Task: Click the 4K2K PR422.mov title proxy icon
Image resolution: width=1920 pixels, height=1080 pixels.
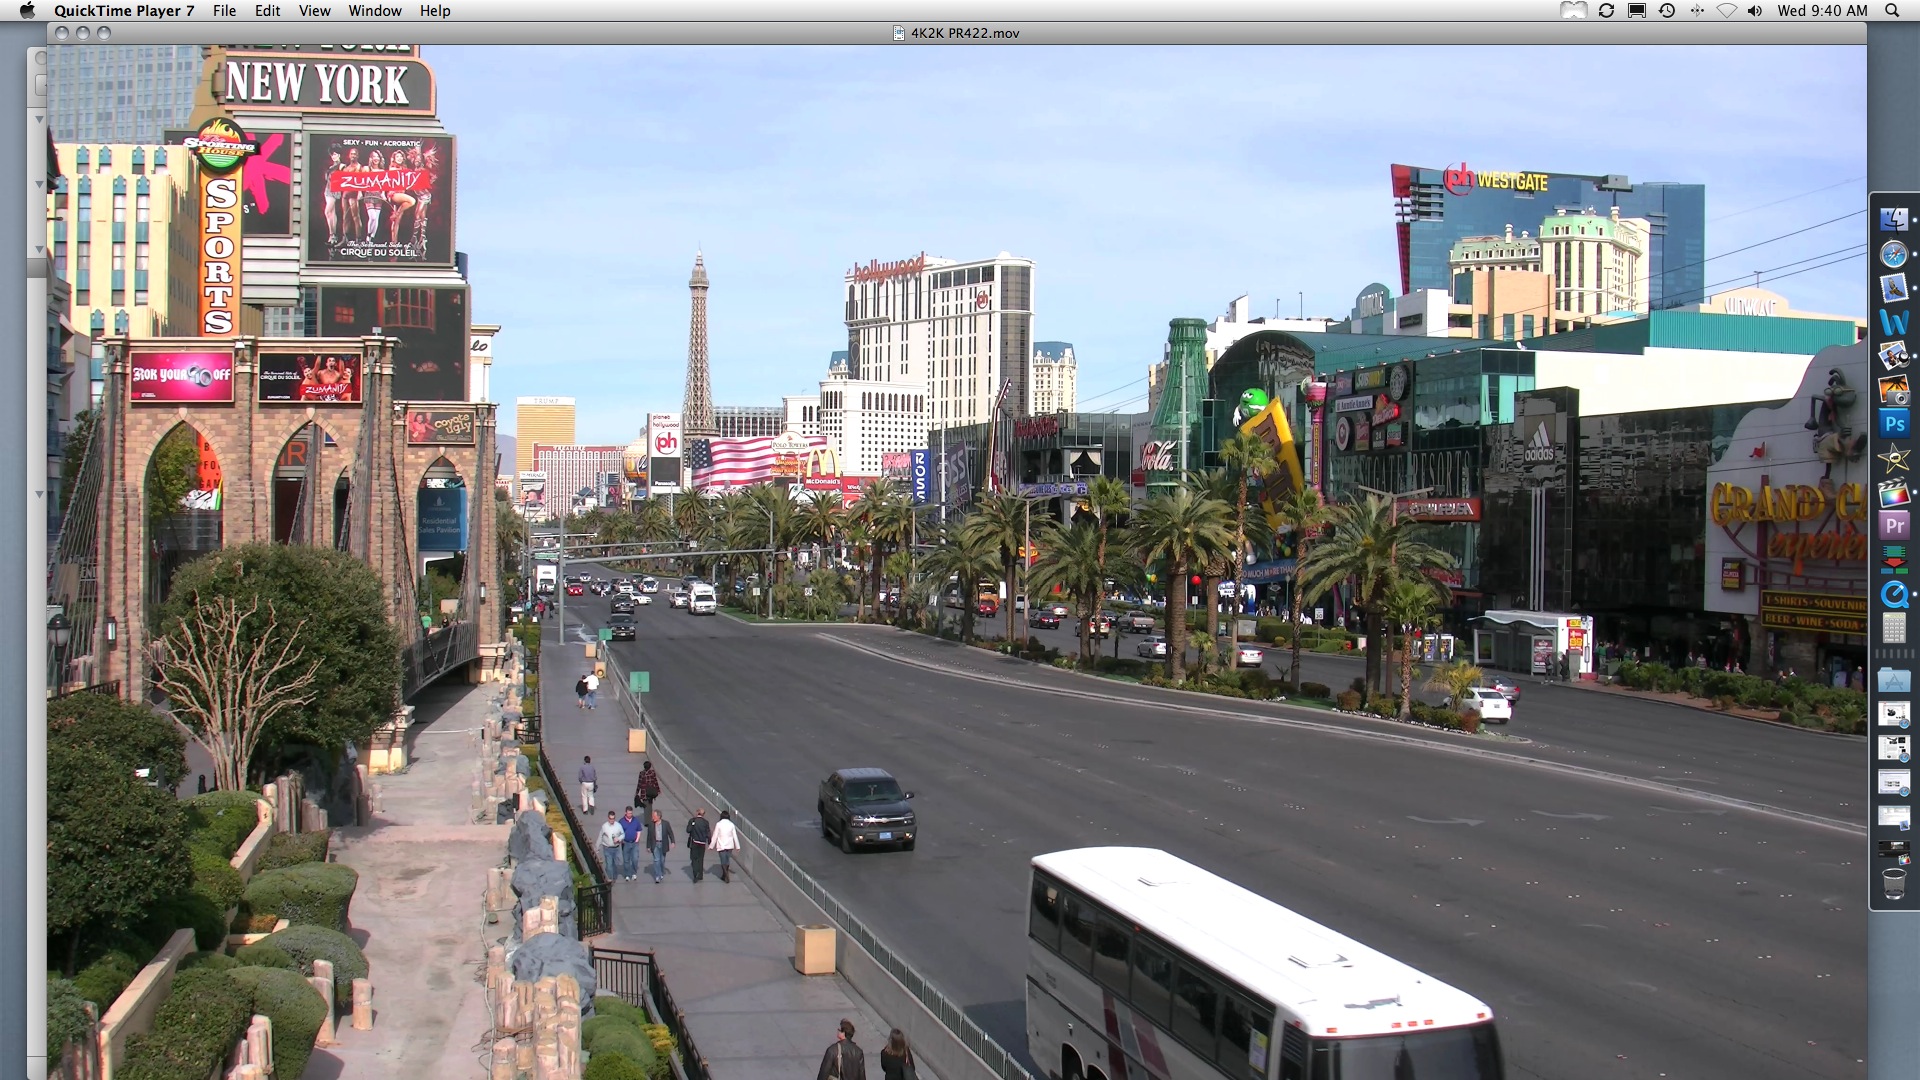Action: (x=898, y=33)
